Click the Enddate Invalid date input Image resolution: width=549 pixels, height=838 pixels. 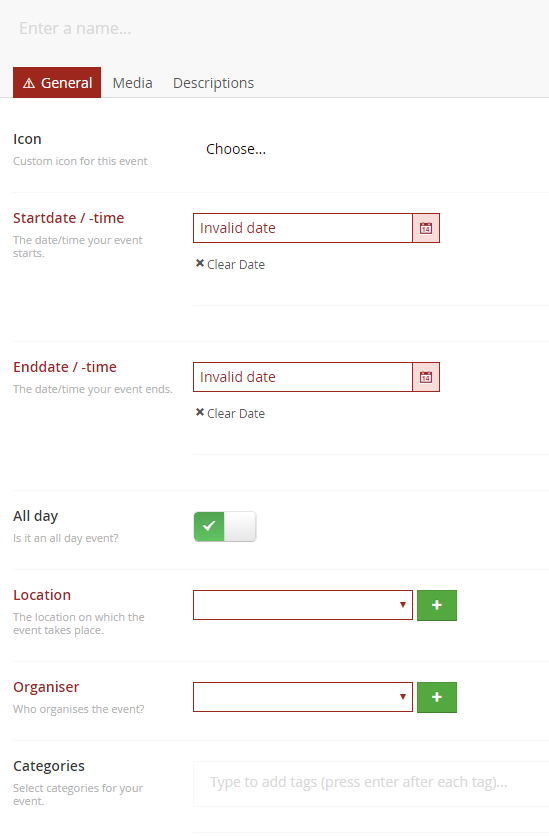pos(303,377)
